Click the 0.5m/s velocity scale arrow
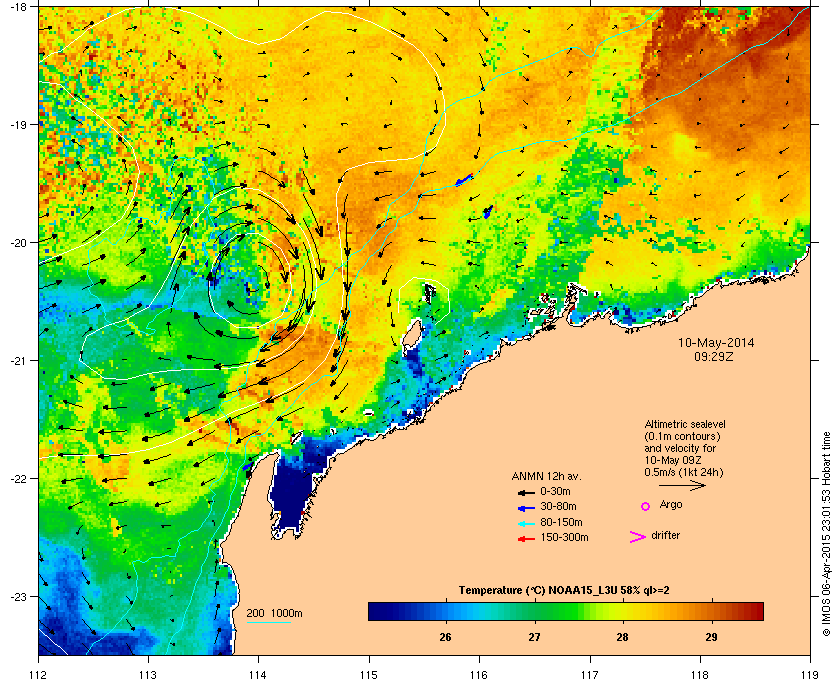840x680 pixels. click(x=682, y=486)
